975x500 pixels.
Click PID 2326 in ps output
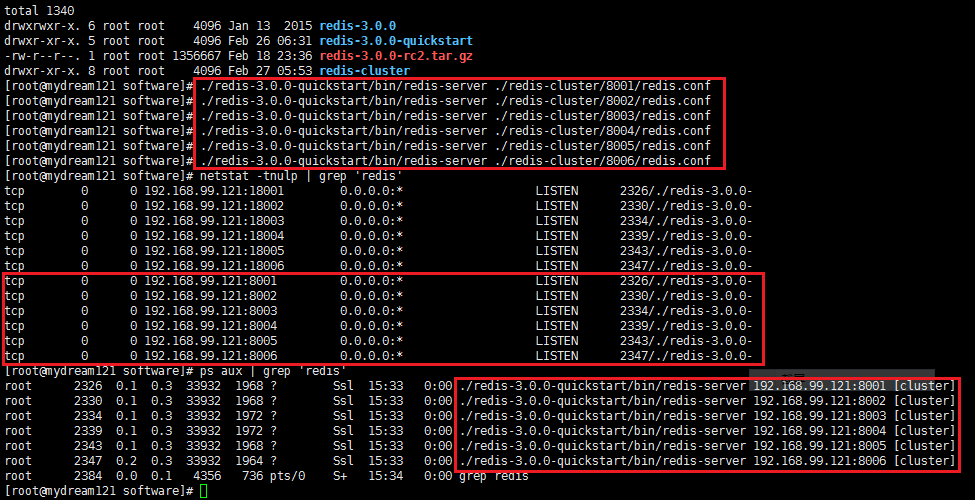pos(88,386)
